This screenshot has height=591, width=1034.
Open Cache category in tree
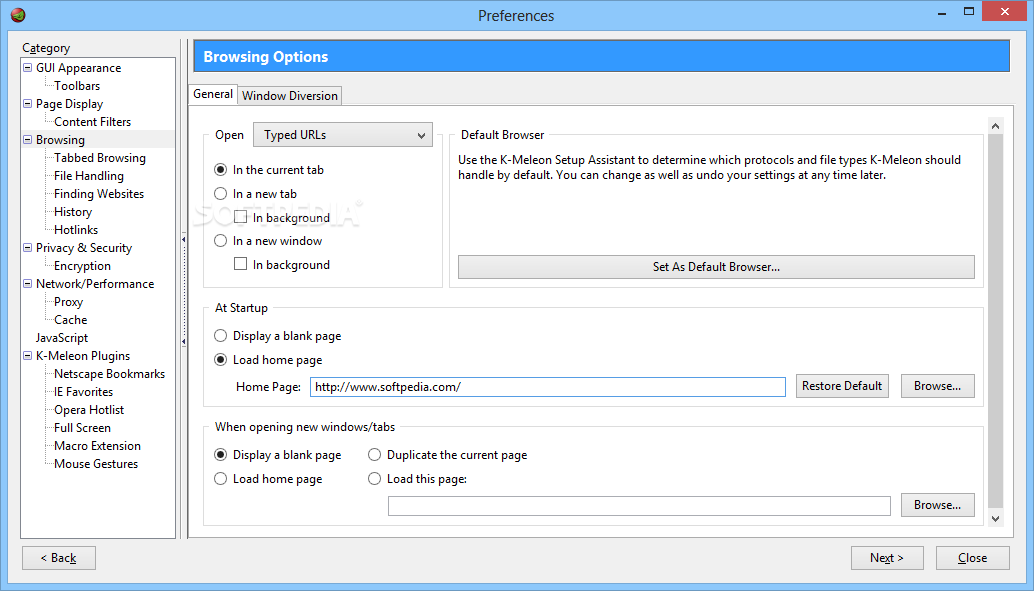coord(71,319)
